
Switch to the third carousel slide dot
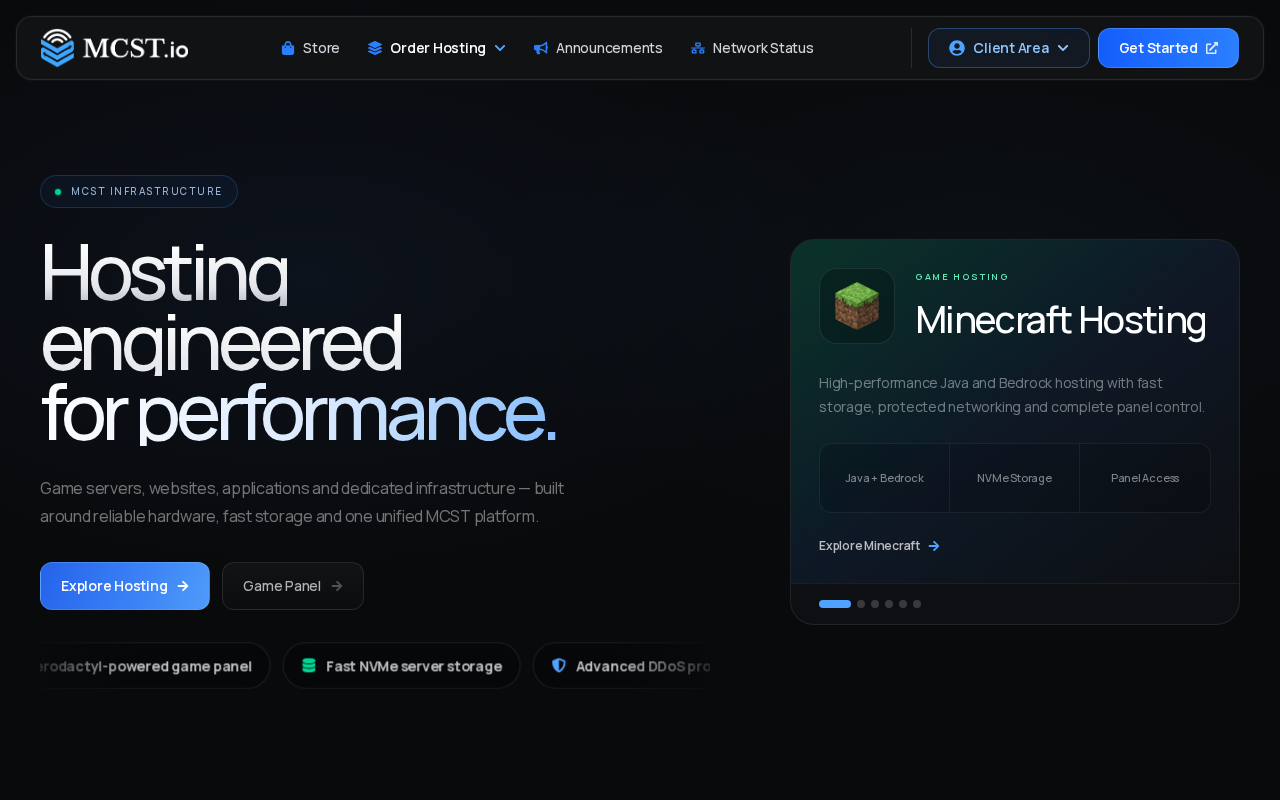coord(875,604)
